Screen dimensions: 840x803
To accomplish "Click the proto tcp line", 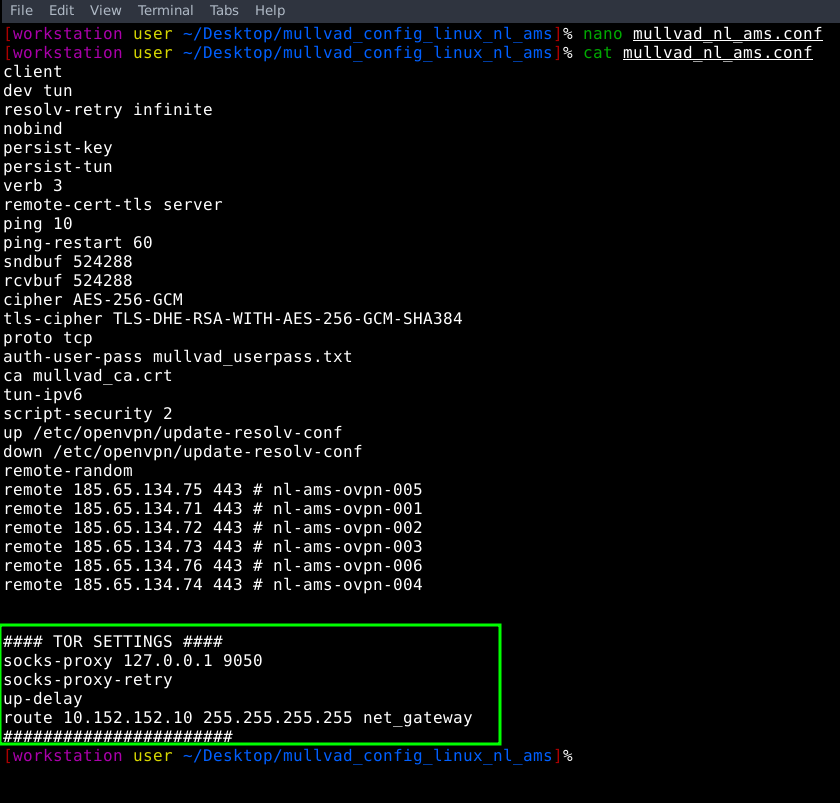I will point(48,338).
